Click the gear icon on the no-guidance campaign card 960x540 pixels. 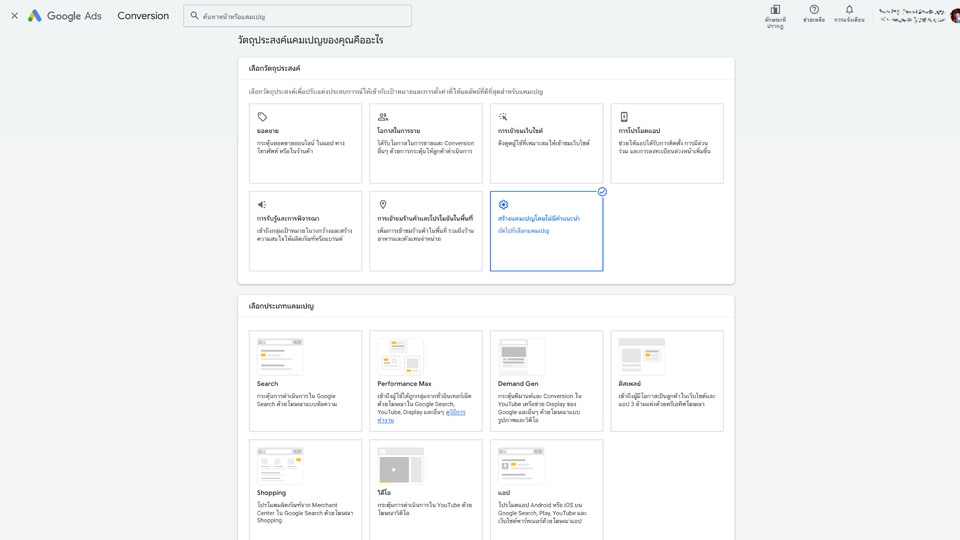point(503,205)
